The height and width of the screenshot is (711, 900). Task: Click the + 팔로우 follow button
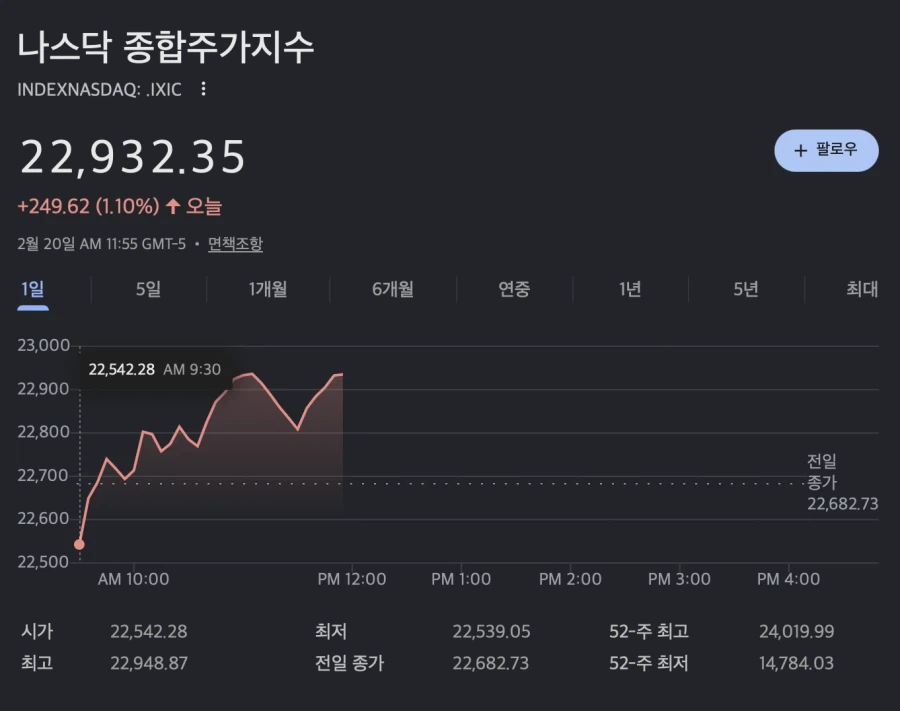(827, 150)
